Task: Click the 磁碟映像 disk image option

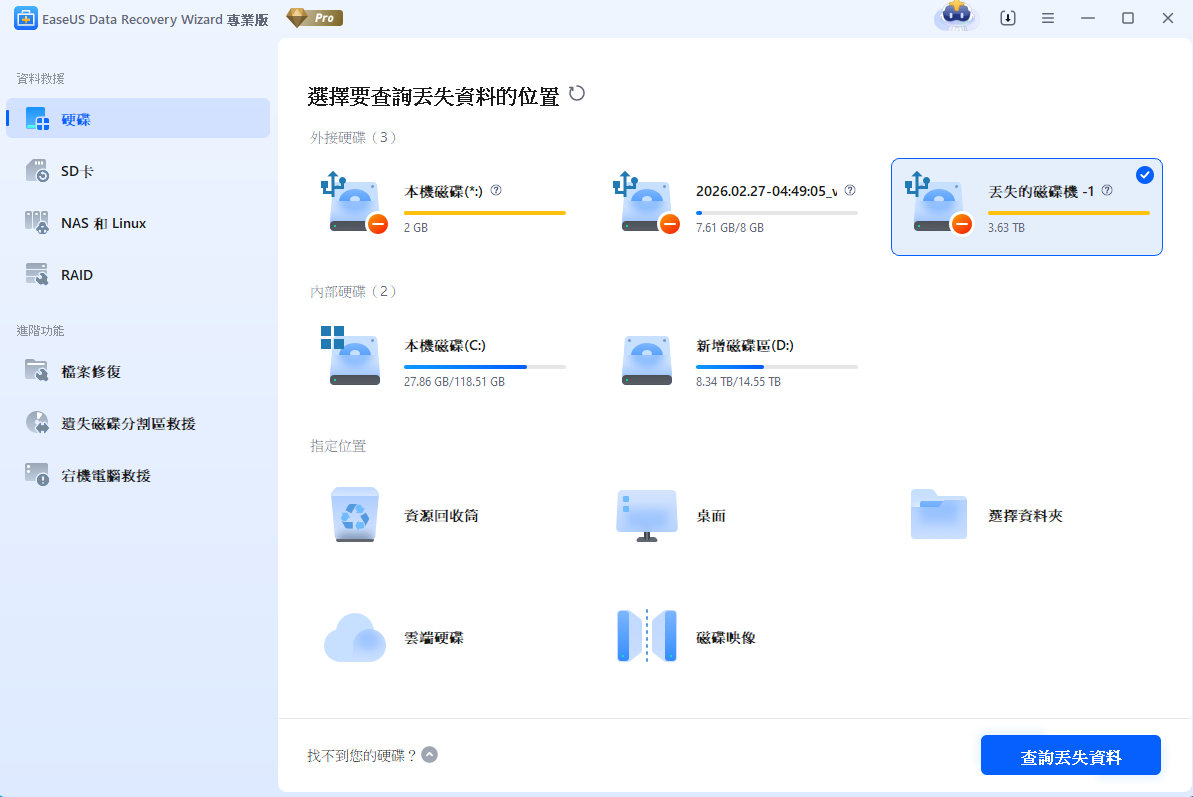Action: click(x=684, y=636)
